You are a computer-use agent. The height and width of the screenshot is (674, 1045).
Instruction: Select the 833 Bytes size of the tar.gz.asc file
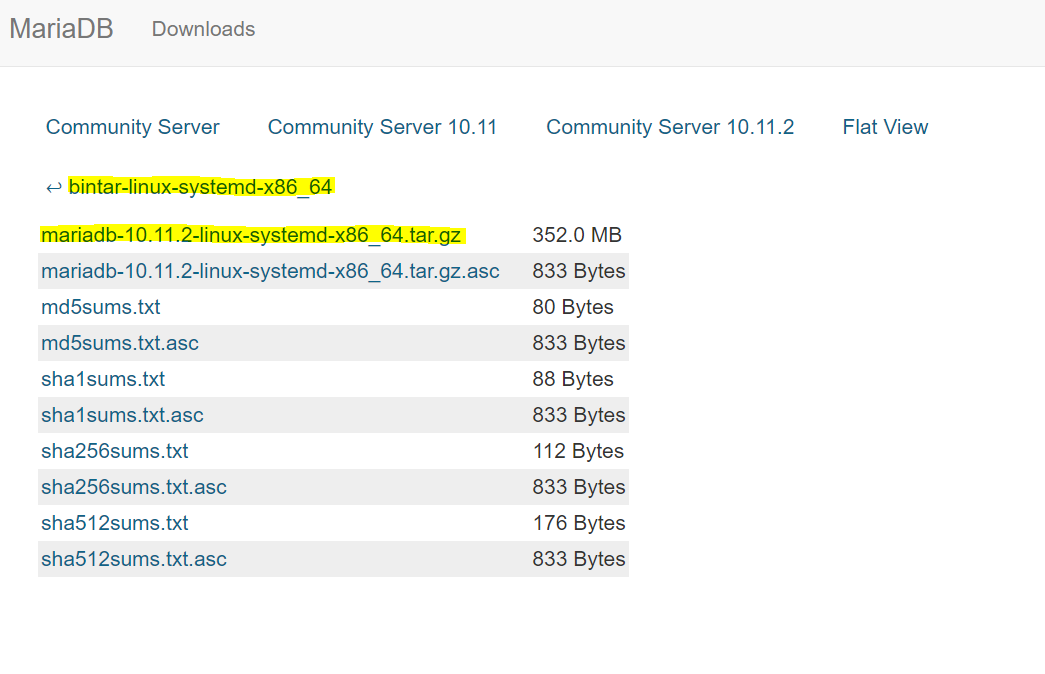pos(579,271)
